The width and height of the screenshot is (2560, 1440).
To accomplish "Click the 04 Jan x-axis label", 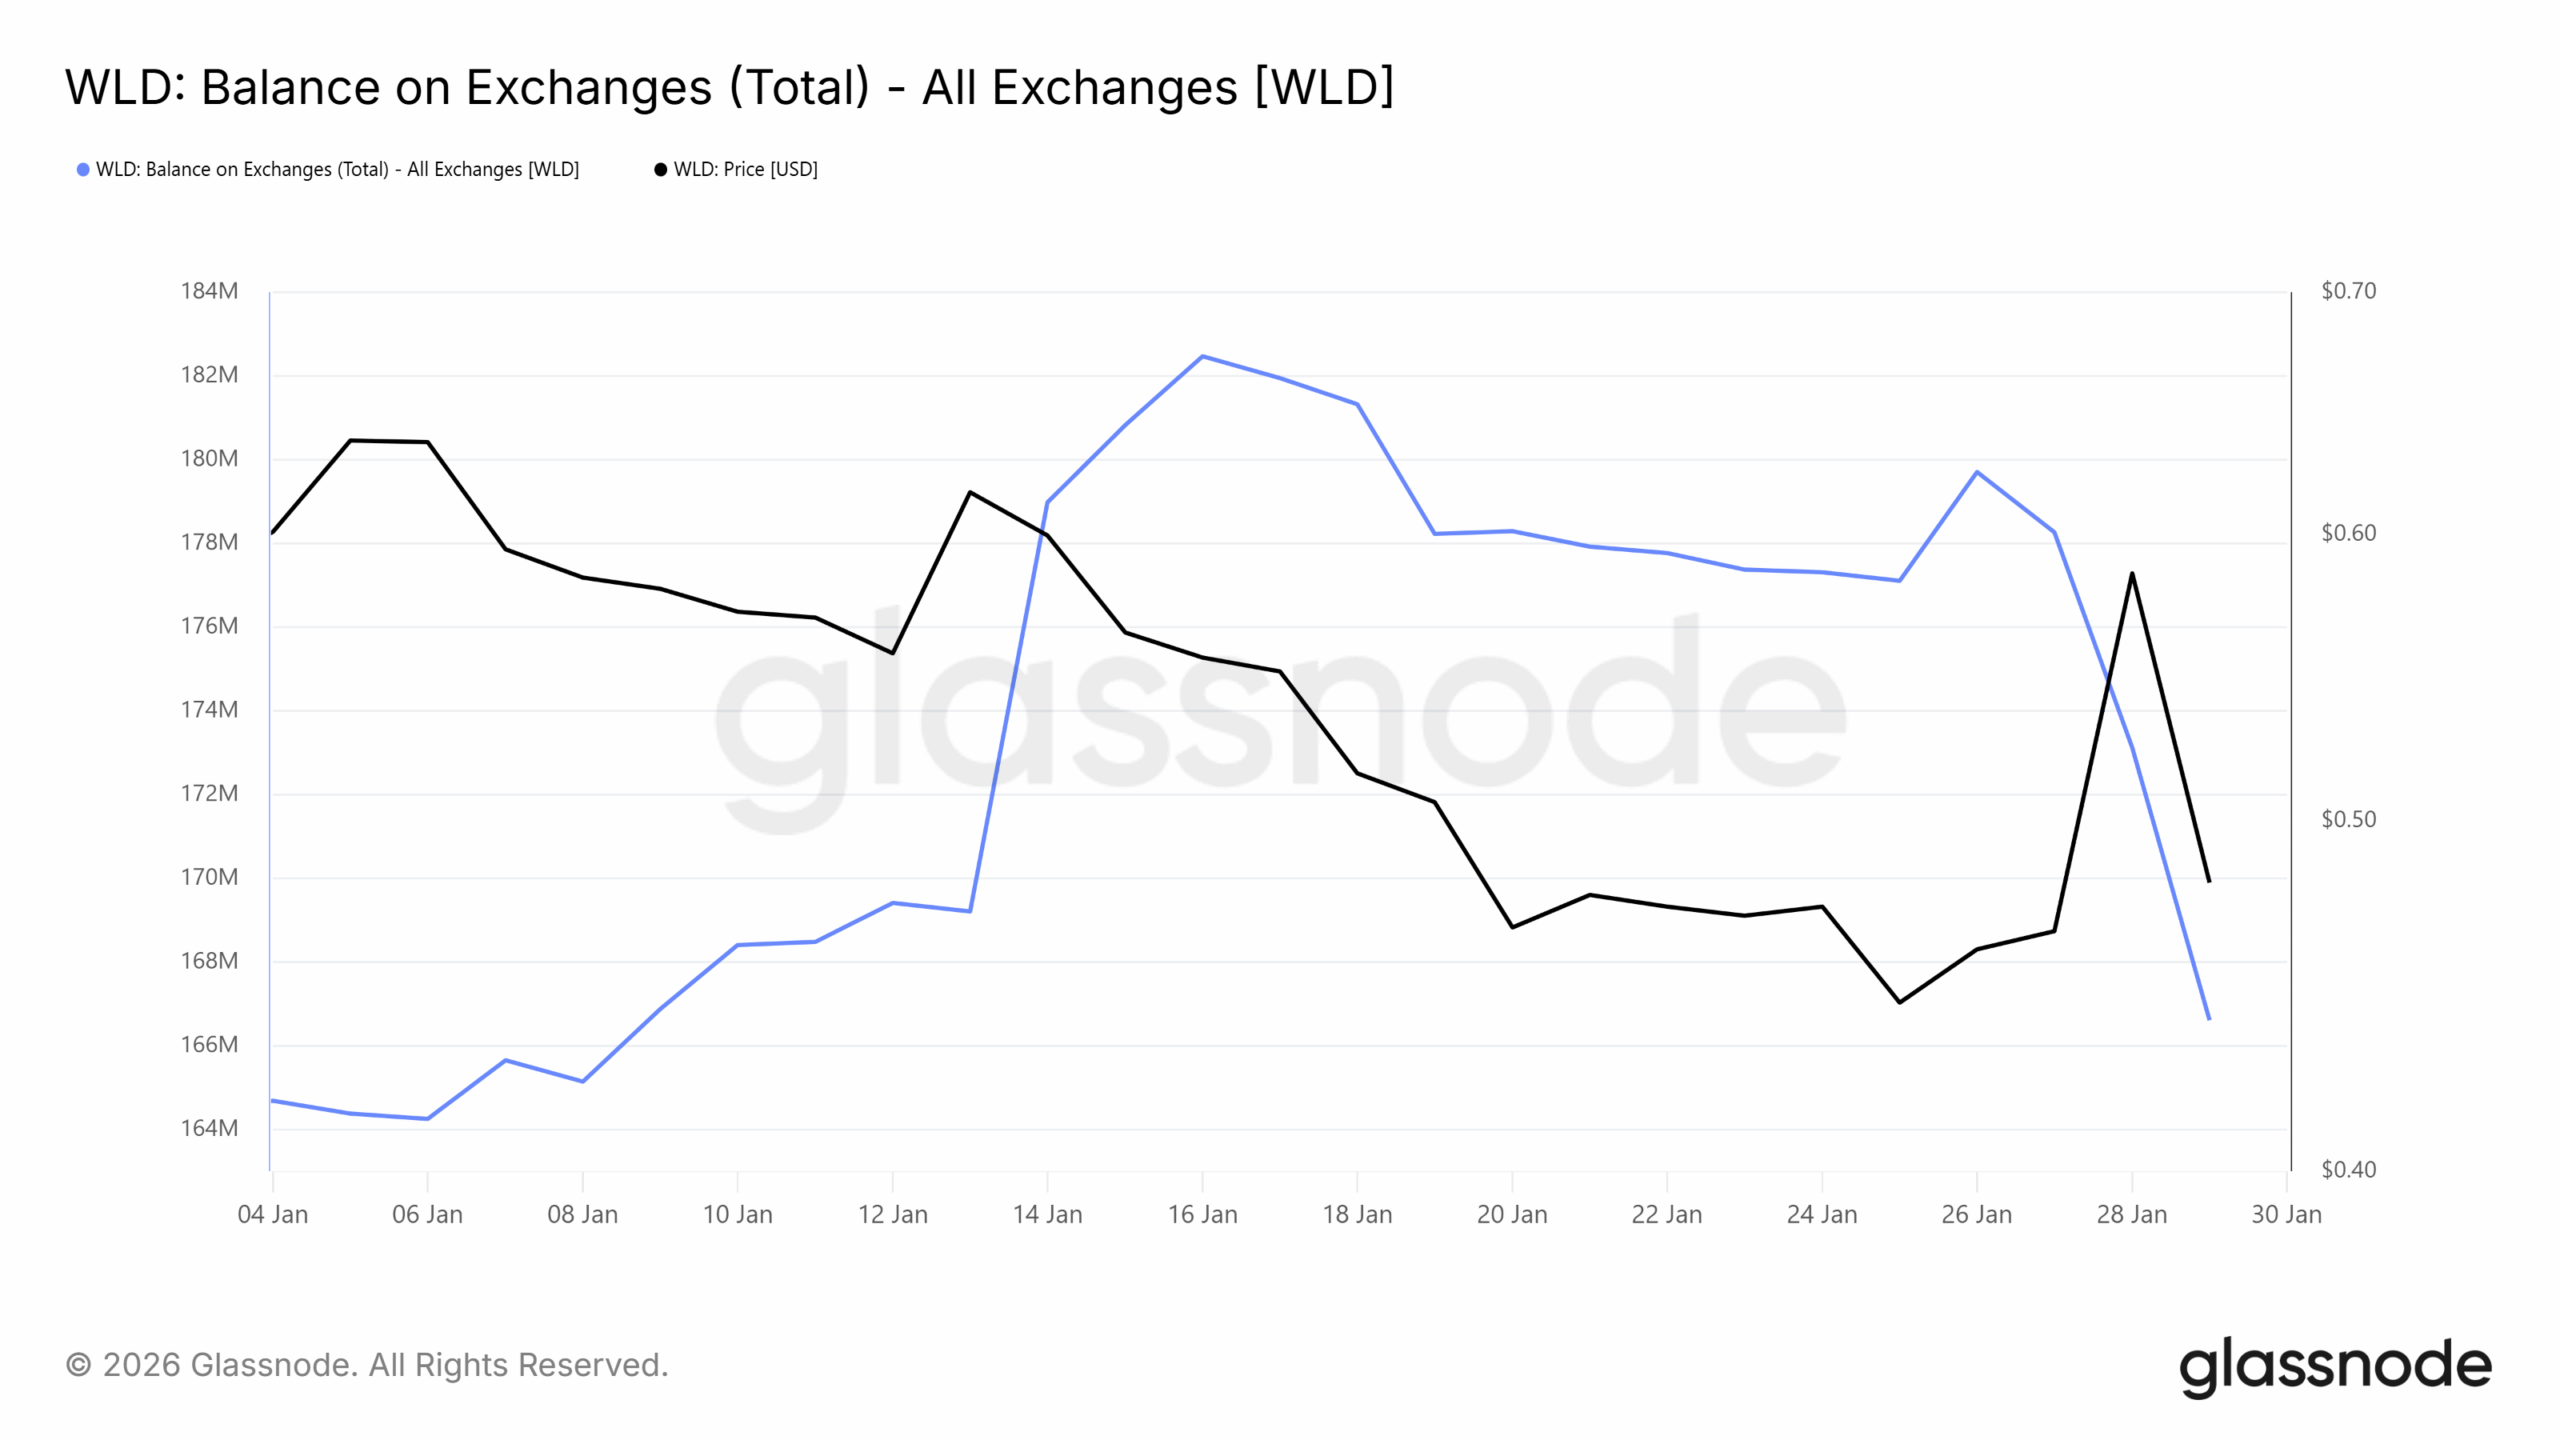I will click(272, 1215).
